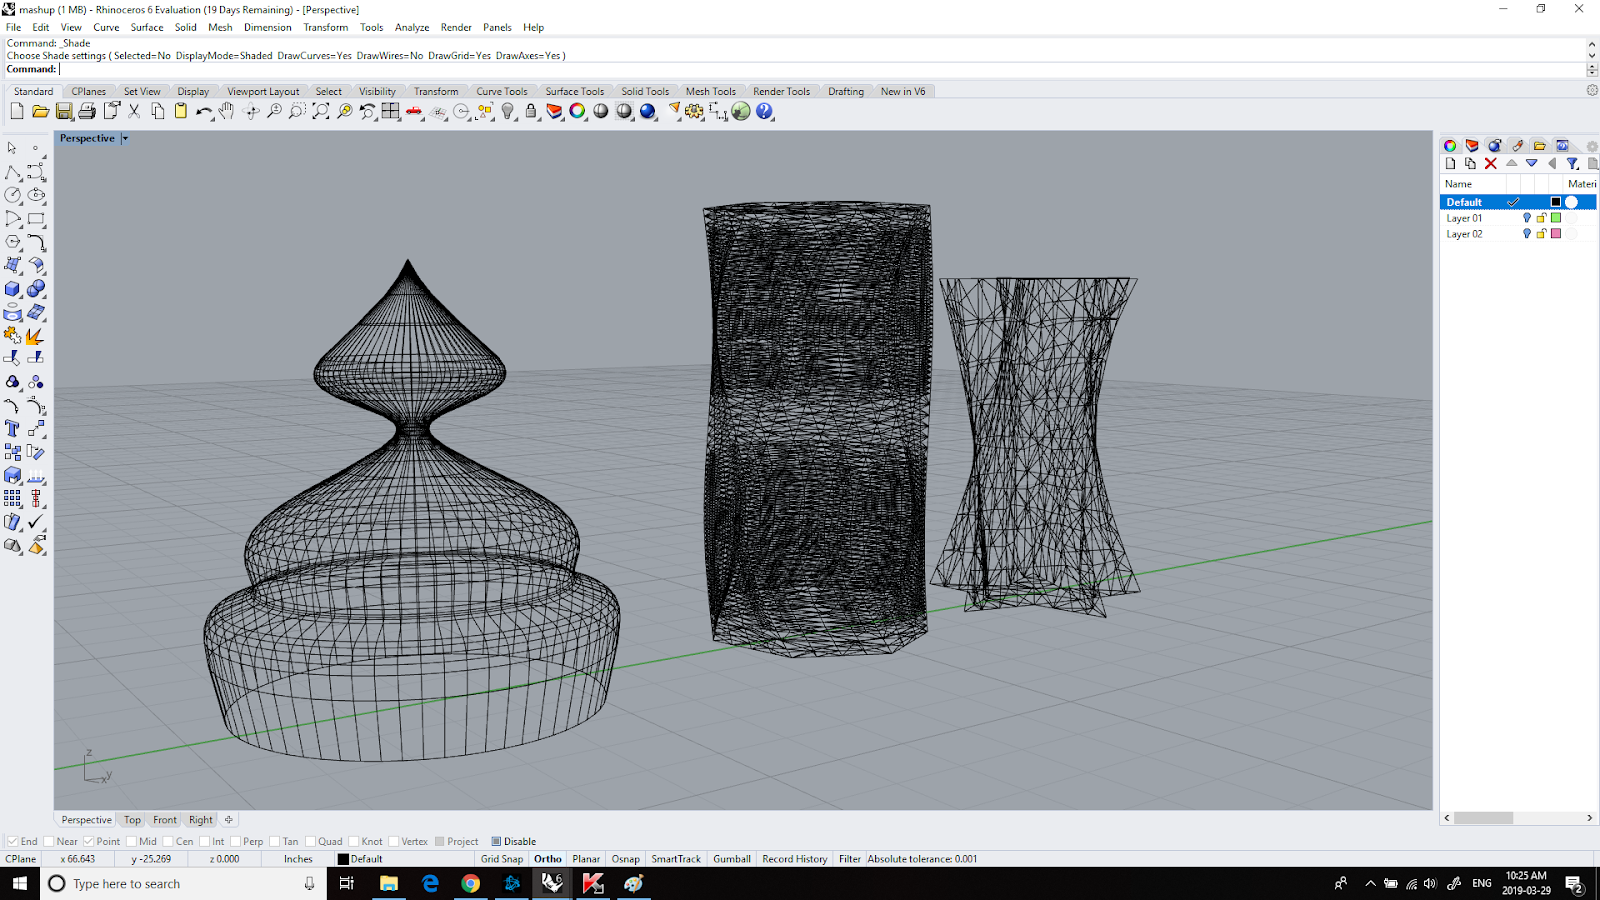Click the Four Viewports grid icon

[391, 111]
